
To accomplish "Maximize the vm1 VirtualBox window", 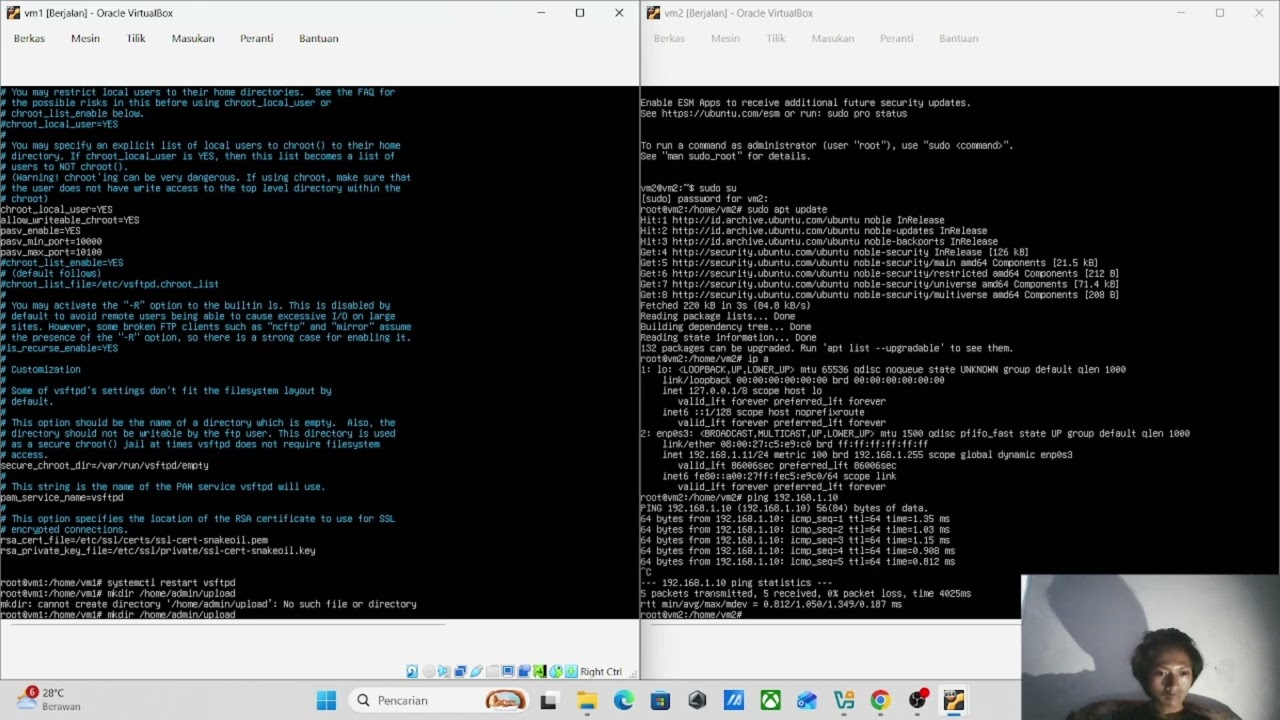I will pos(579,13).
